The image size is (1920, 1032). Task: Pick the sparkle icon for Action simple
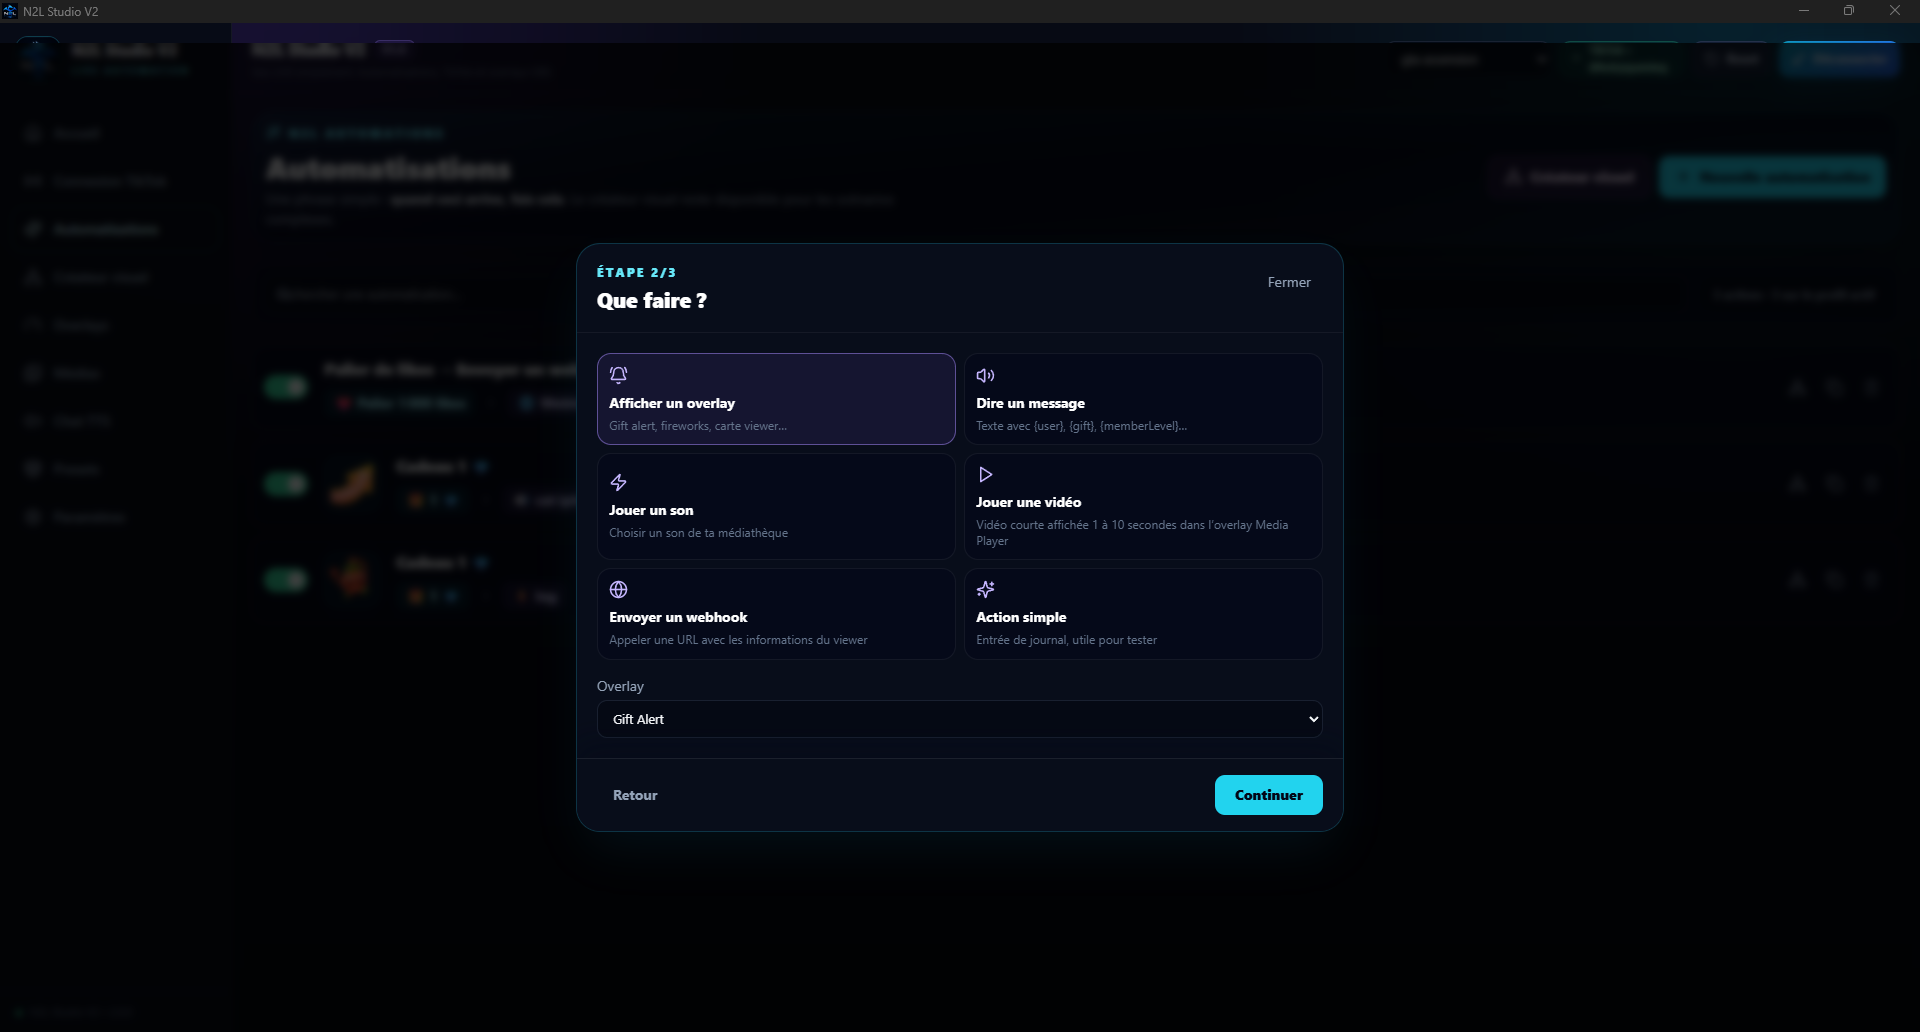[x=985, y=589]
